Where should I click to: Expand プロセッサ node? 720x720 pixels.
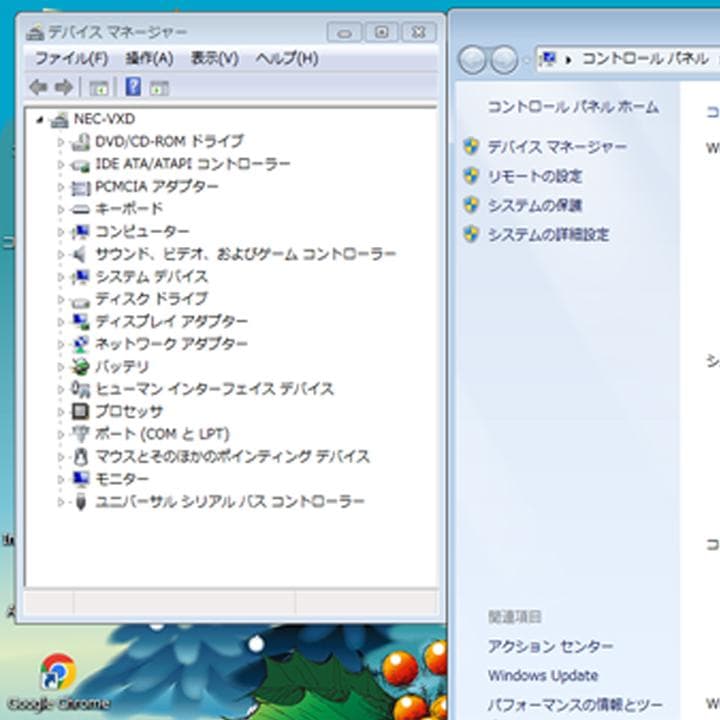coord(60,412)
